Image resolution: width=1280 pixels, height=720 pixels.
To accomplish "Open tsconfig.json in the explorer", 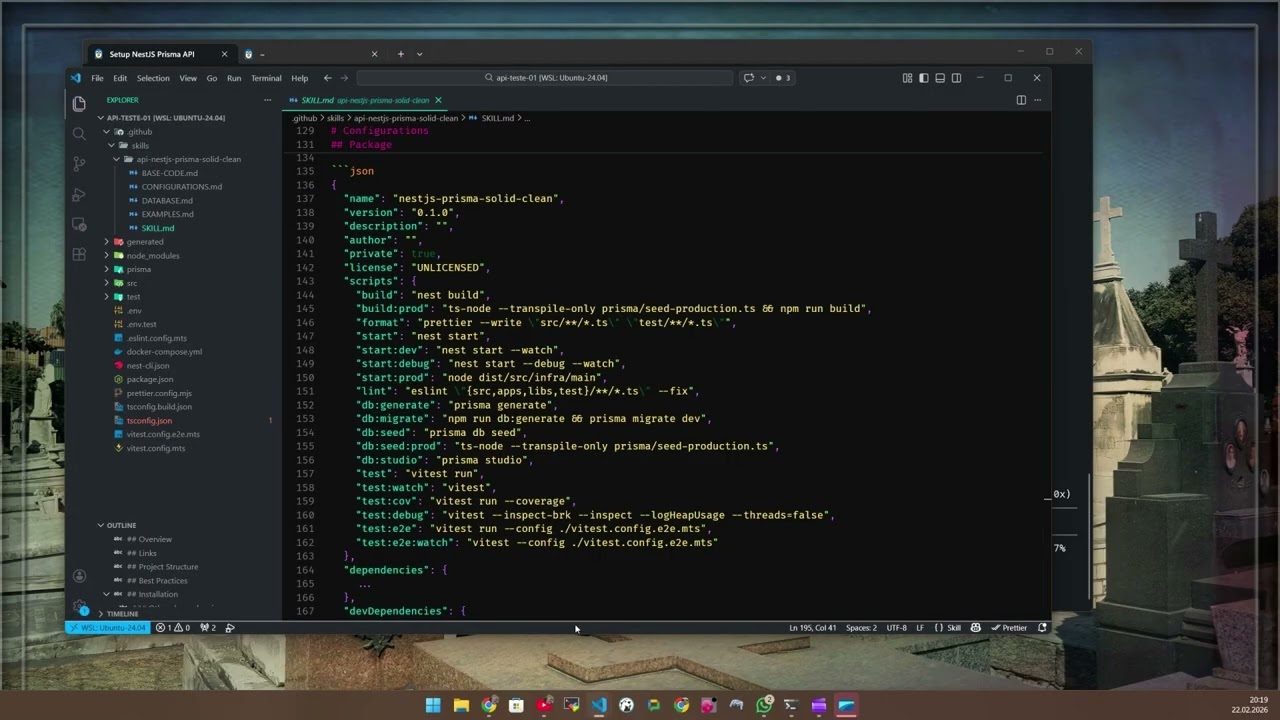I will 149,421.
